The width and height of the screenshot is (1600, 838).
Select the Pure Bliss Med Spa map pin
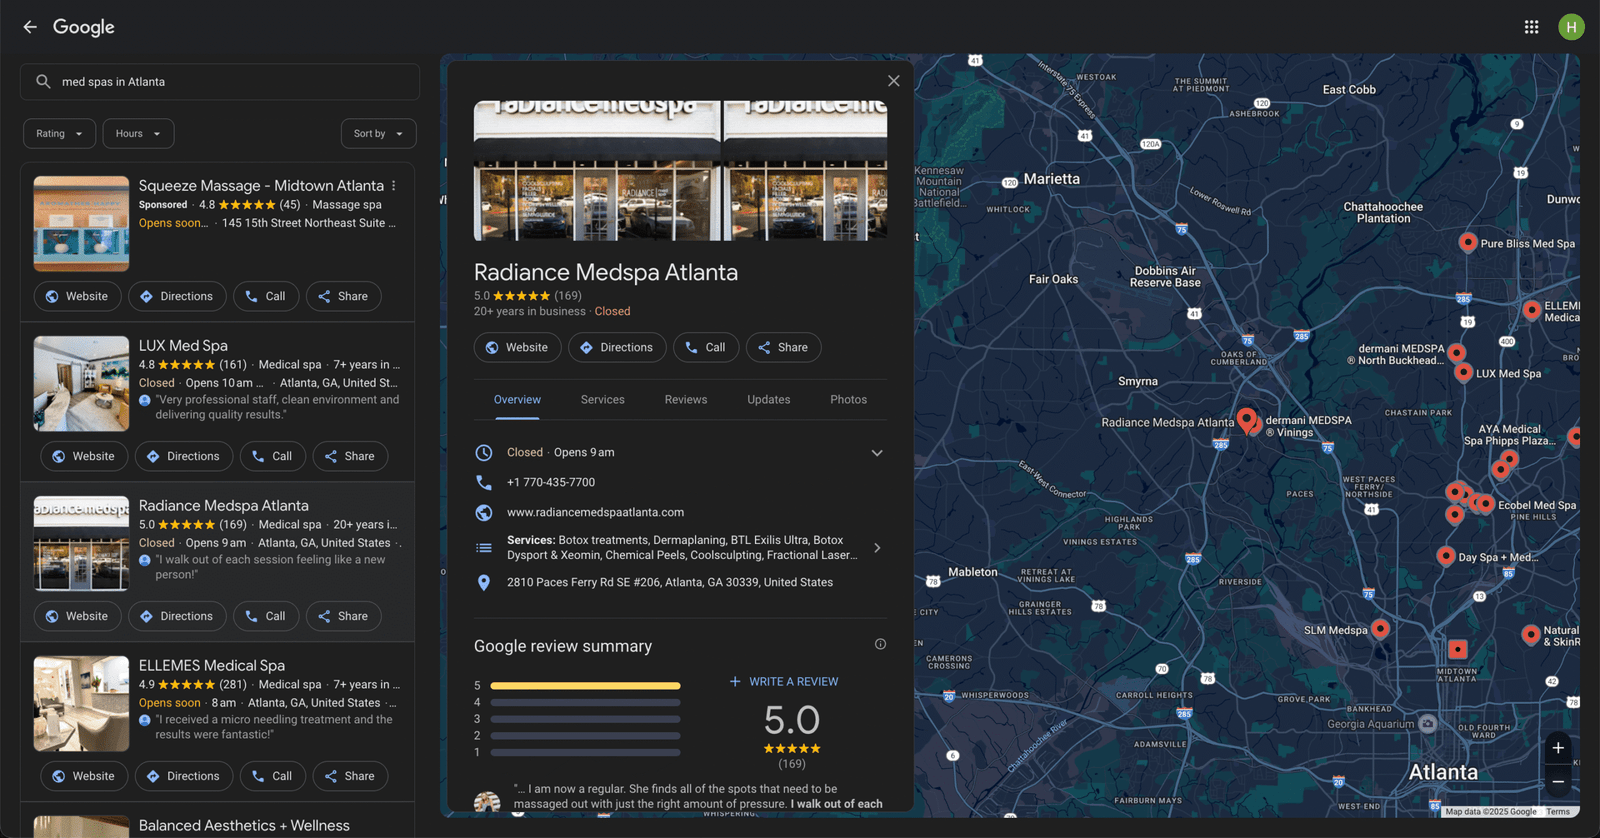[x=1467, y=242]
